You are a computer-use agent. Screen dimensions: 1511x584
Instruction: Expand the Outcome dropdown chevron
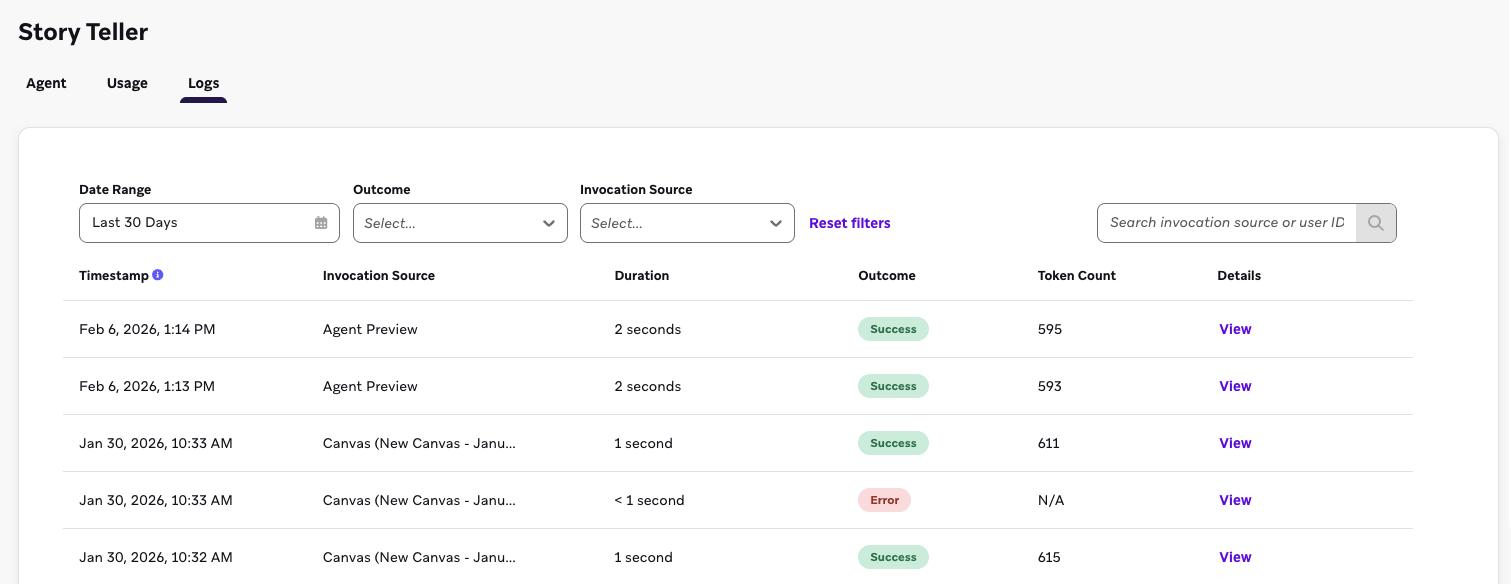(x=548, y=223)
